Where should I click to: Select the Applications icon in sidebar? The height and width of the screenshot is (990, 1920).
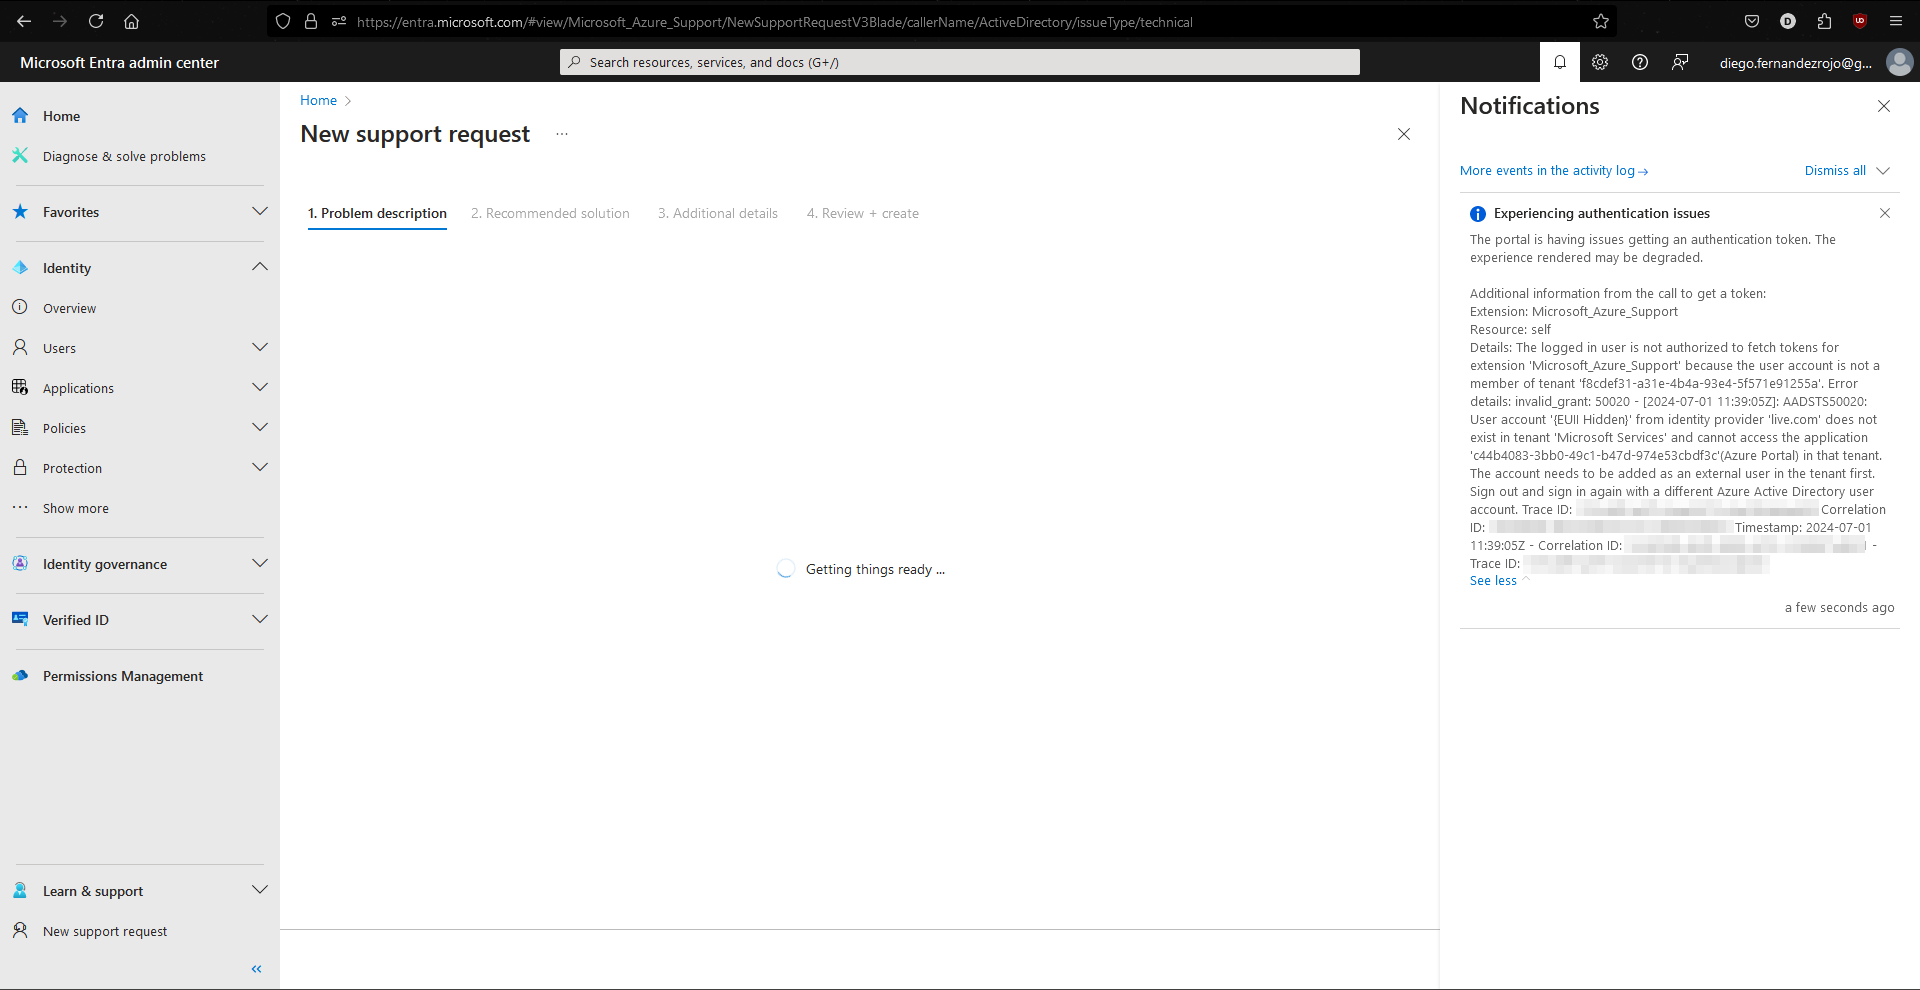click(20, 387)
